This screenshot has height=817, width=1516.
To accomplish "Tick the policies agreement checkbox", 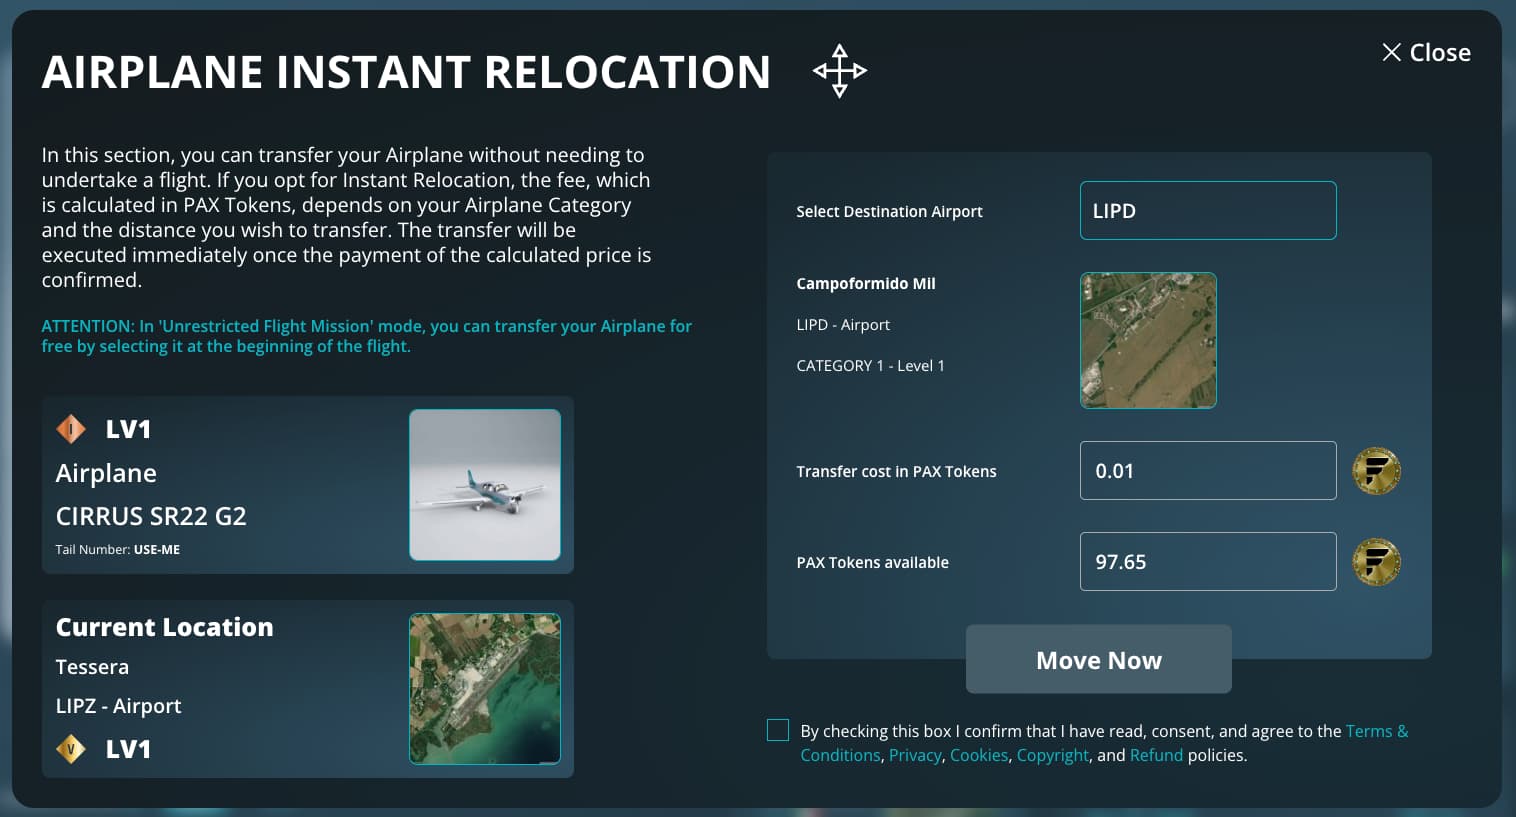I will [x=778, y=730].
